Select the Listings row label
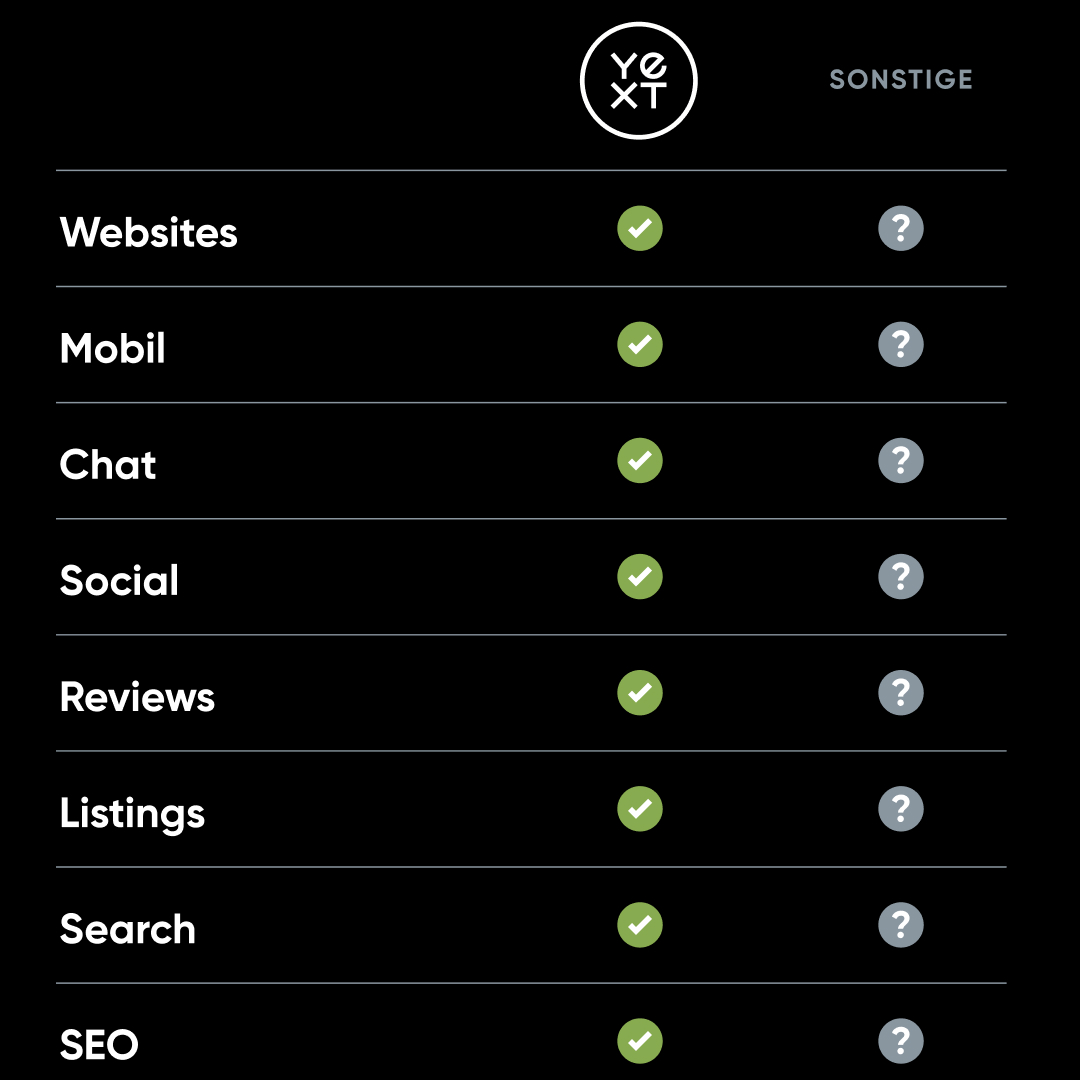The height and width of the screenshot is (1080, 1080). (132, 813)
